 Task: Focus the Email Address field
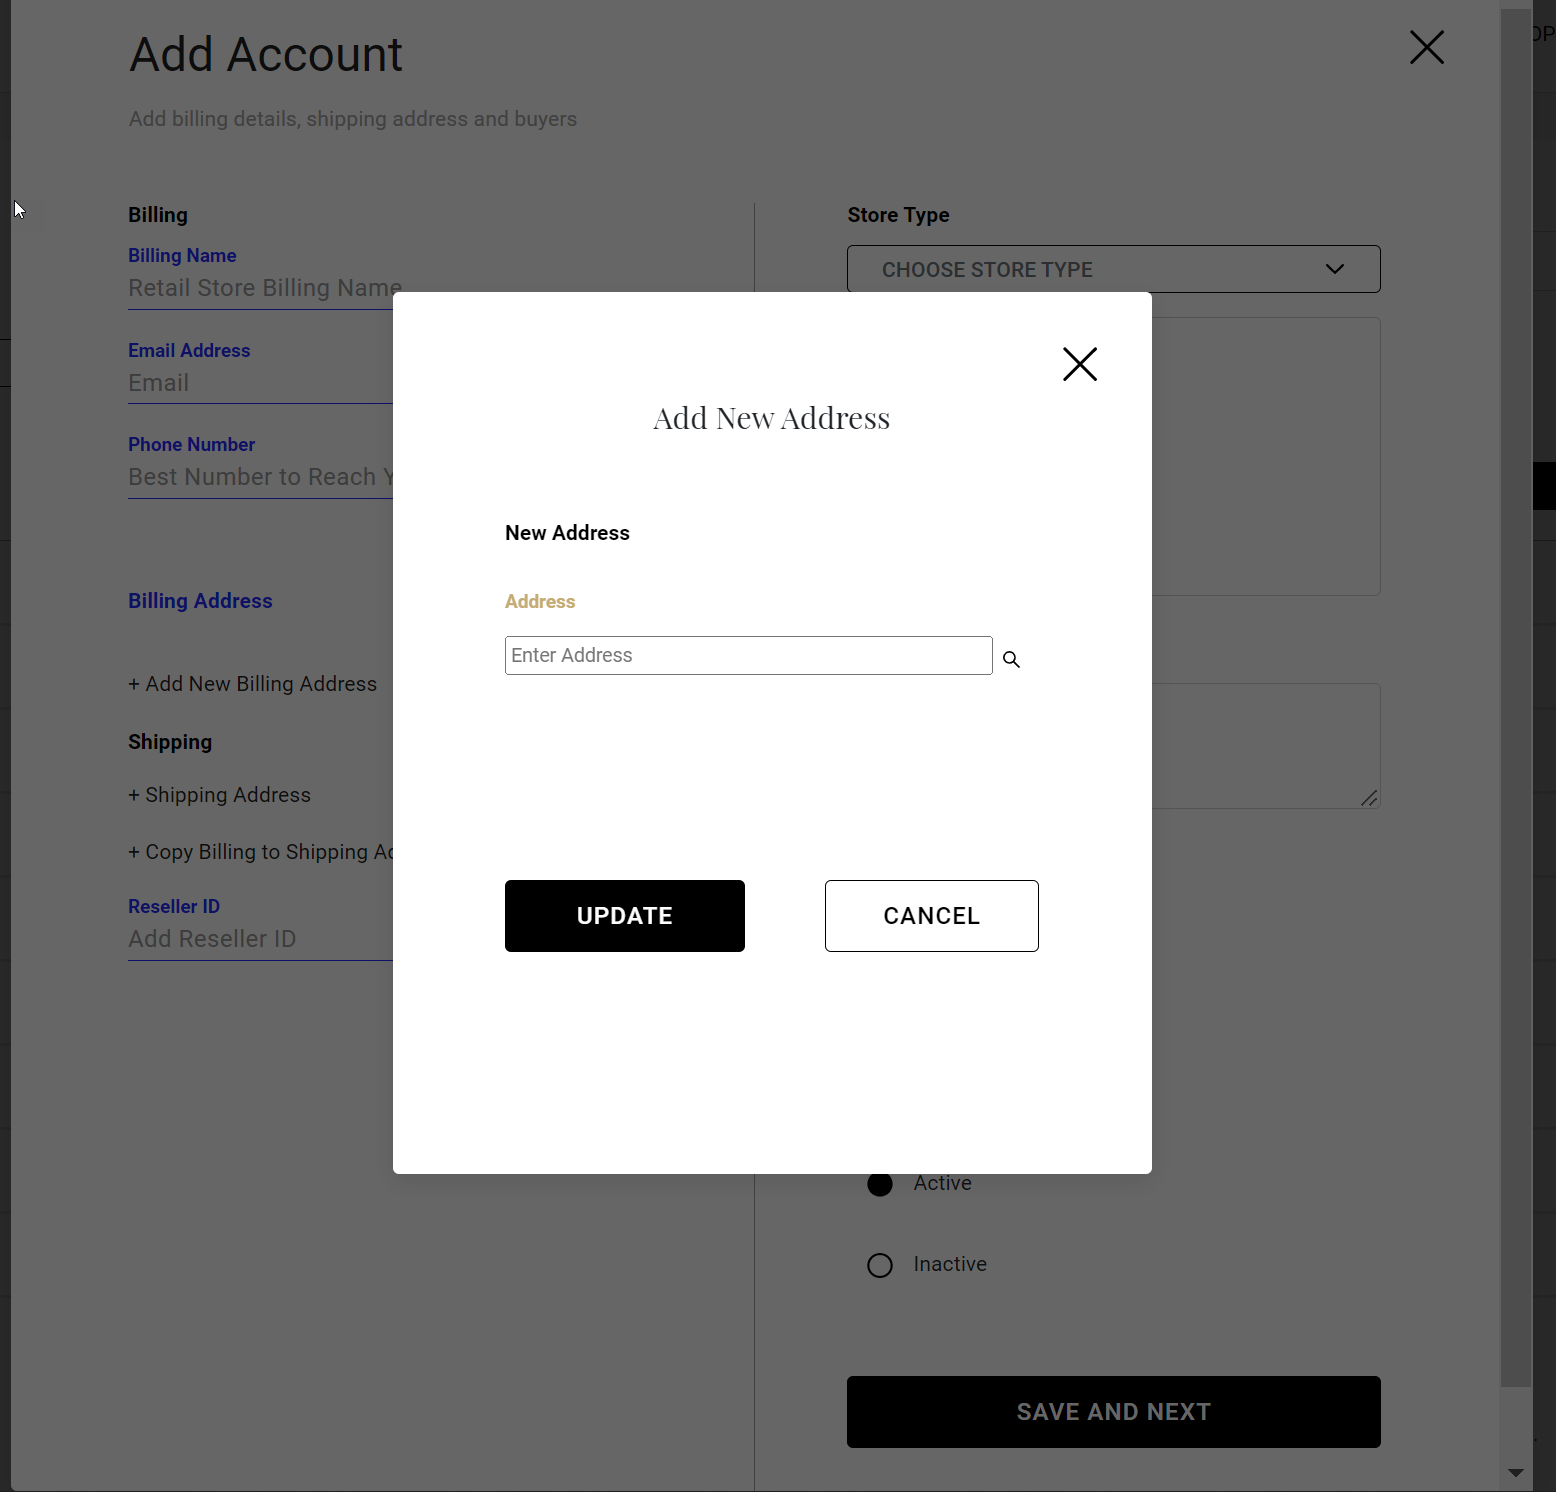pos(260,383)
